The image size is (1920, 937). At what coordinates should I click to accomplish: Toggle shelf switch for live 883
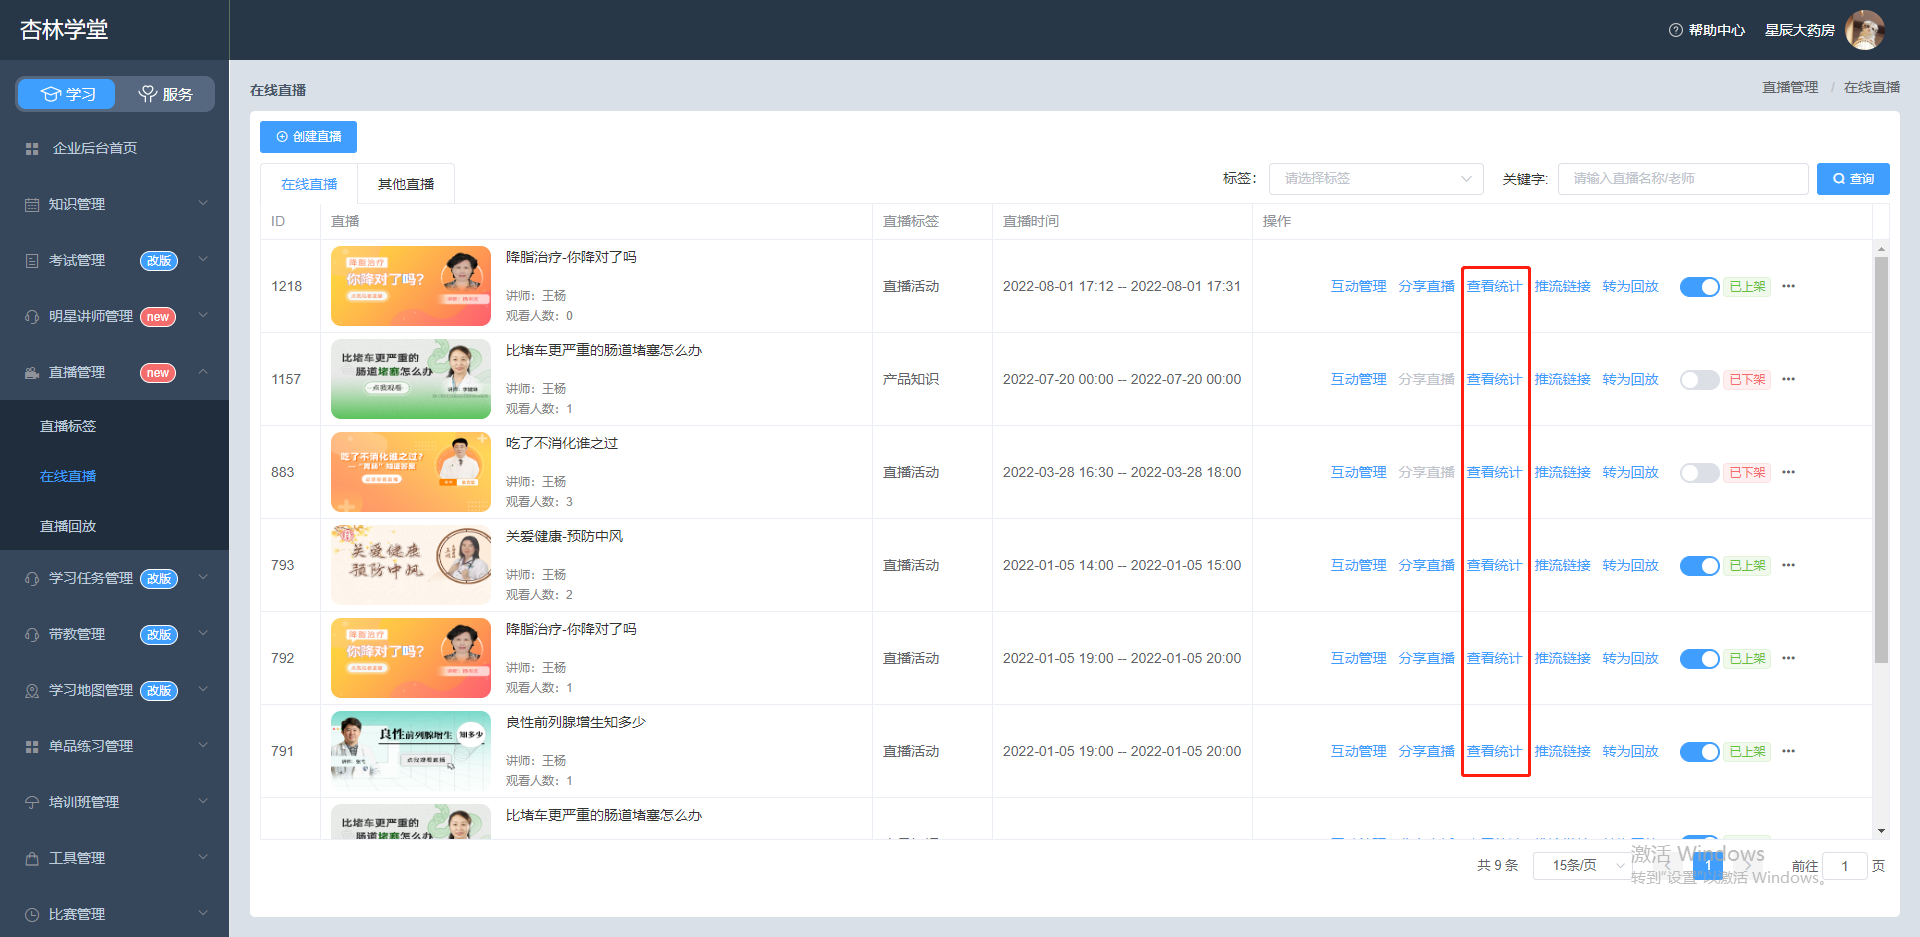point(1699,473)
